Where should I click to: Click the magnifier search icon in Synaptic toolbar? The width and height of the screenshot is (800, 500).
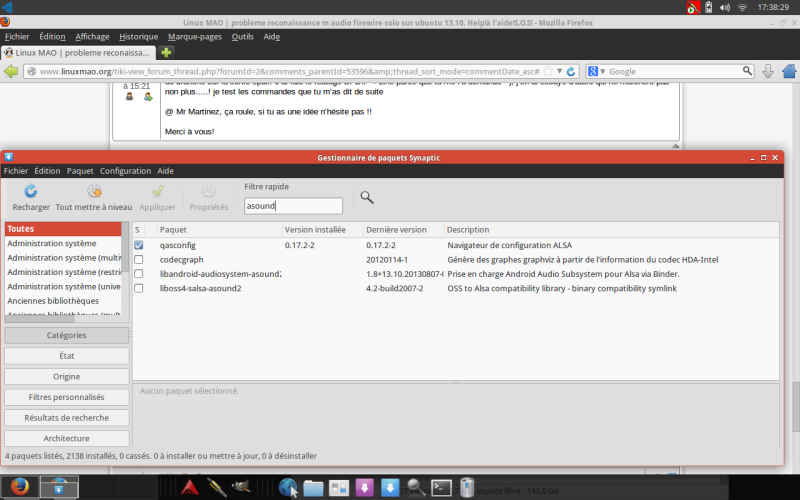pyautogui.click(x=367, y=197)
